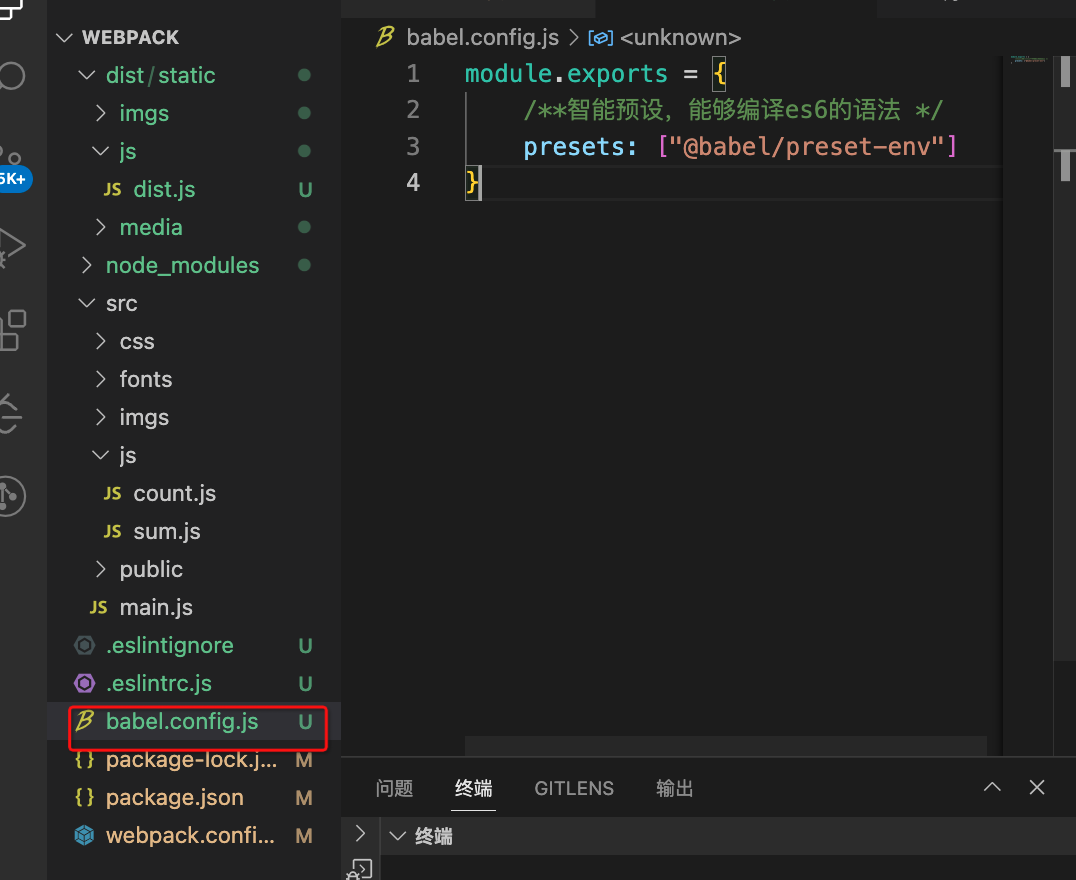Open the Search view in the activity bar
Viewport: 1076px width, 880px height.
pyautogui.click(x=8, y=75)
